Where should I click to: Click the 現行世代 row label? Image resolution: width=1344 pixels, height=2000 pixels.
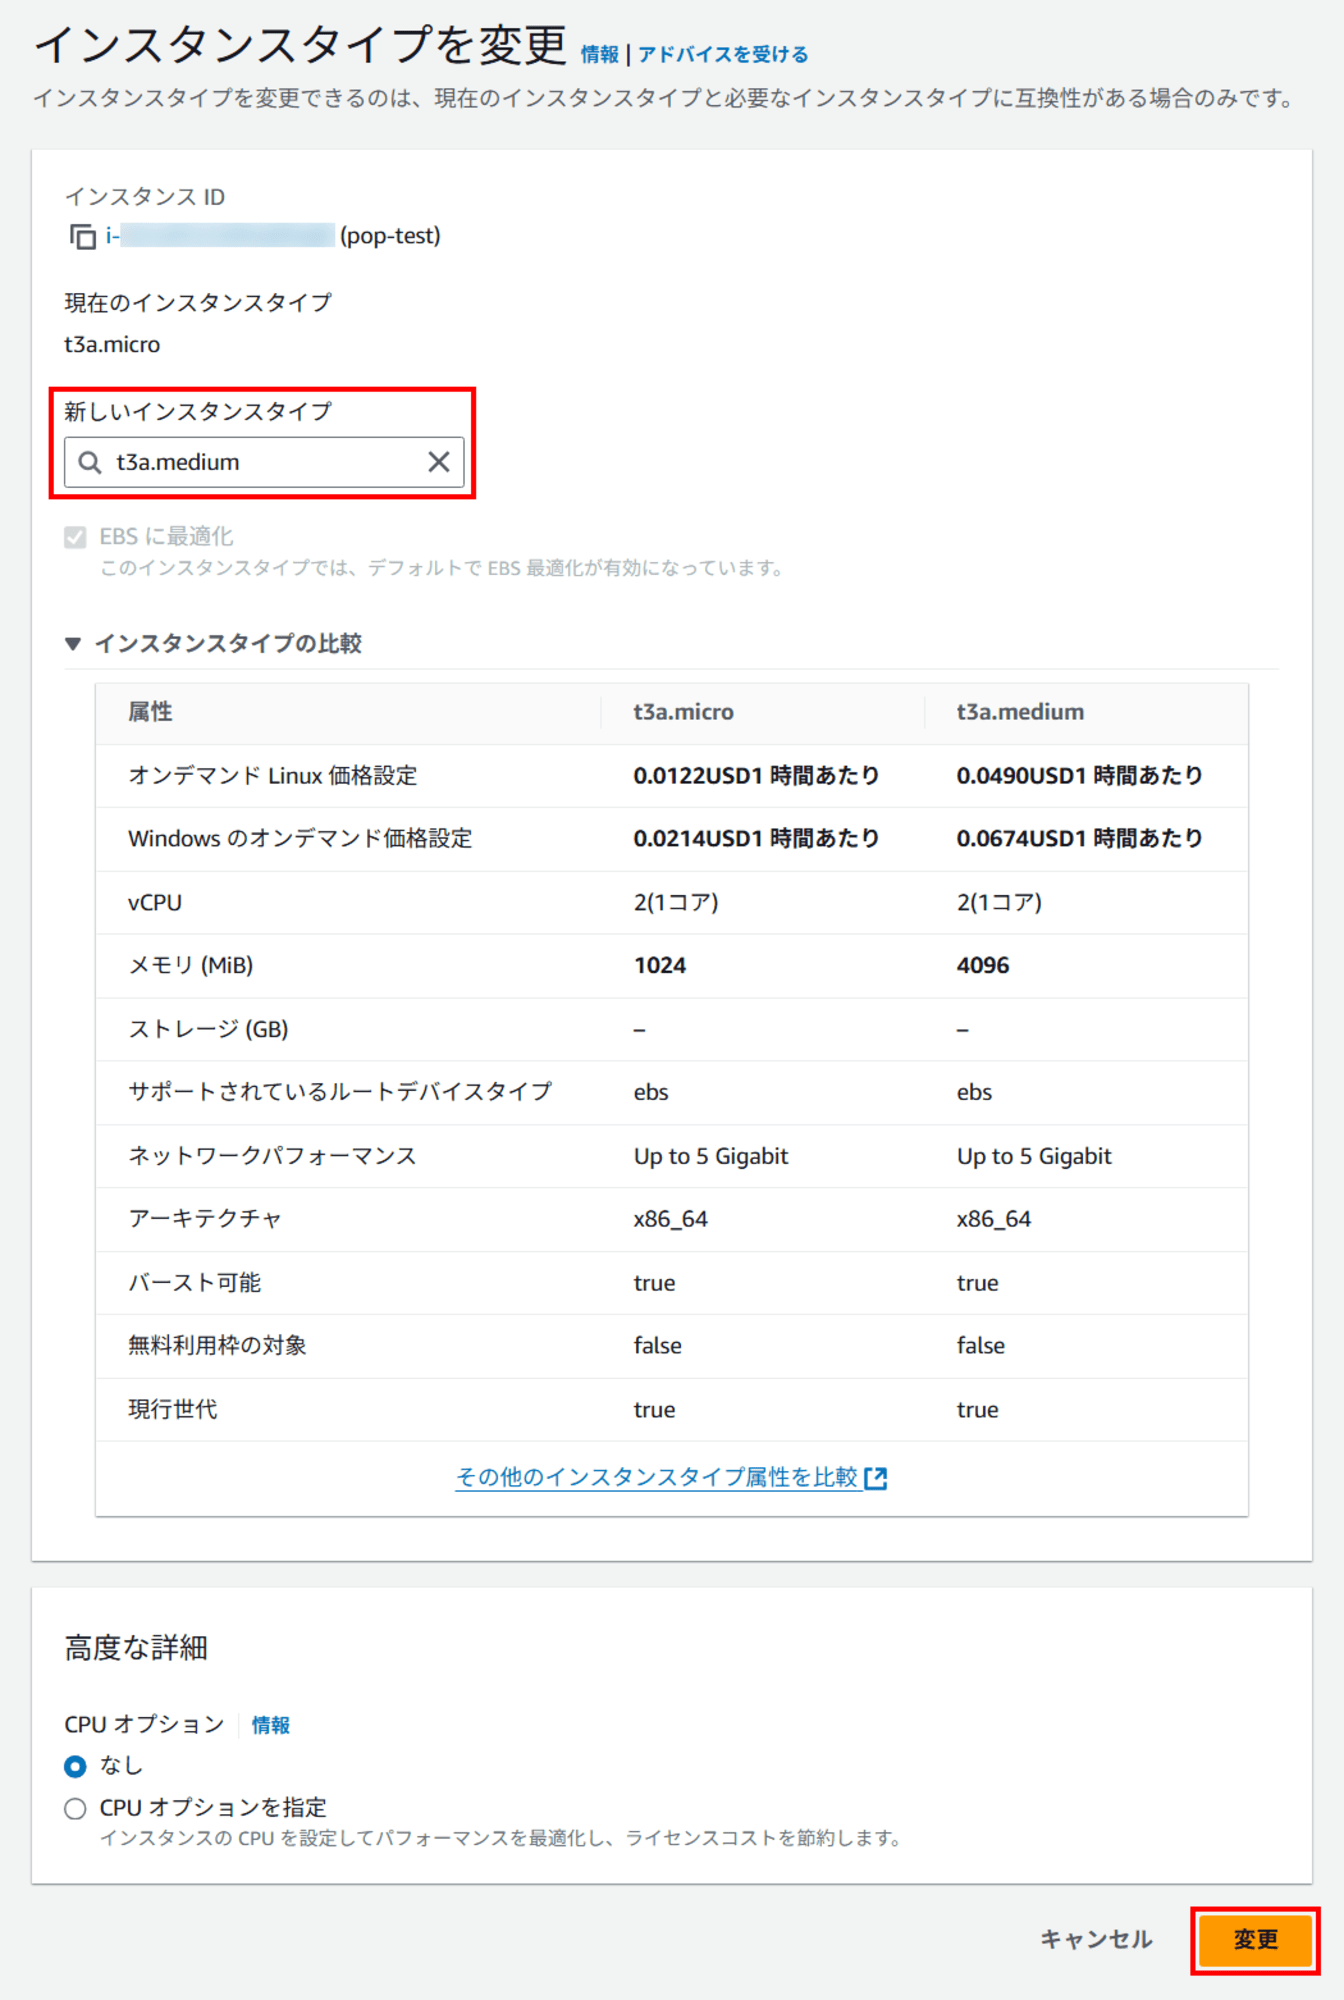pyautogui.click(x=172, y=1409)
